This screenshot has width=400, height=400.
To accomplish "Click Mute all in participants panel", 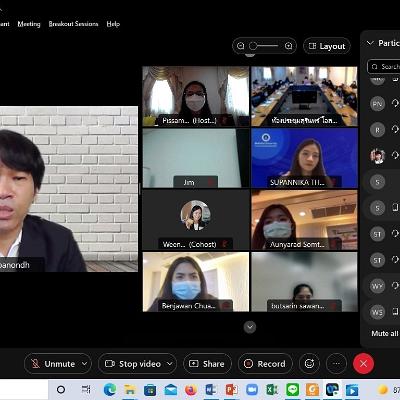I will [385, 333].
